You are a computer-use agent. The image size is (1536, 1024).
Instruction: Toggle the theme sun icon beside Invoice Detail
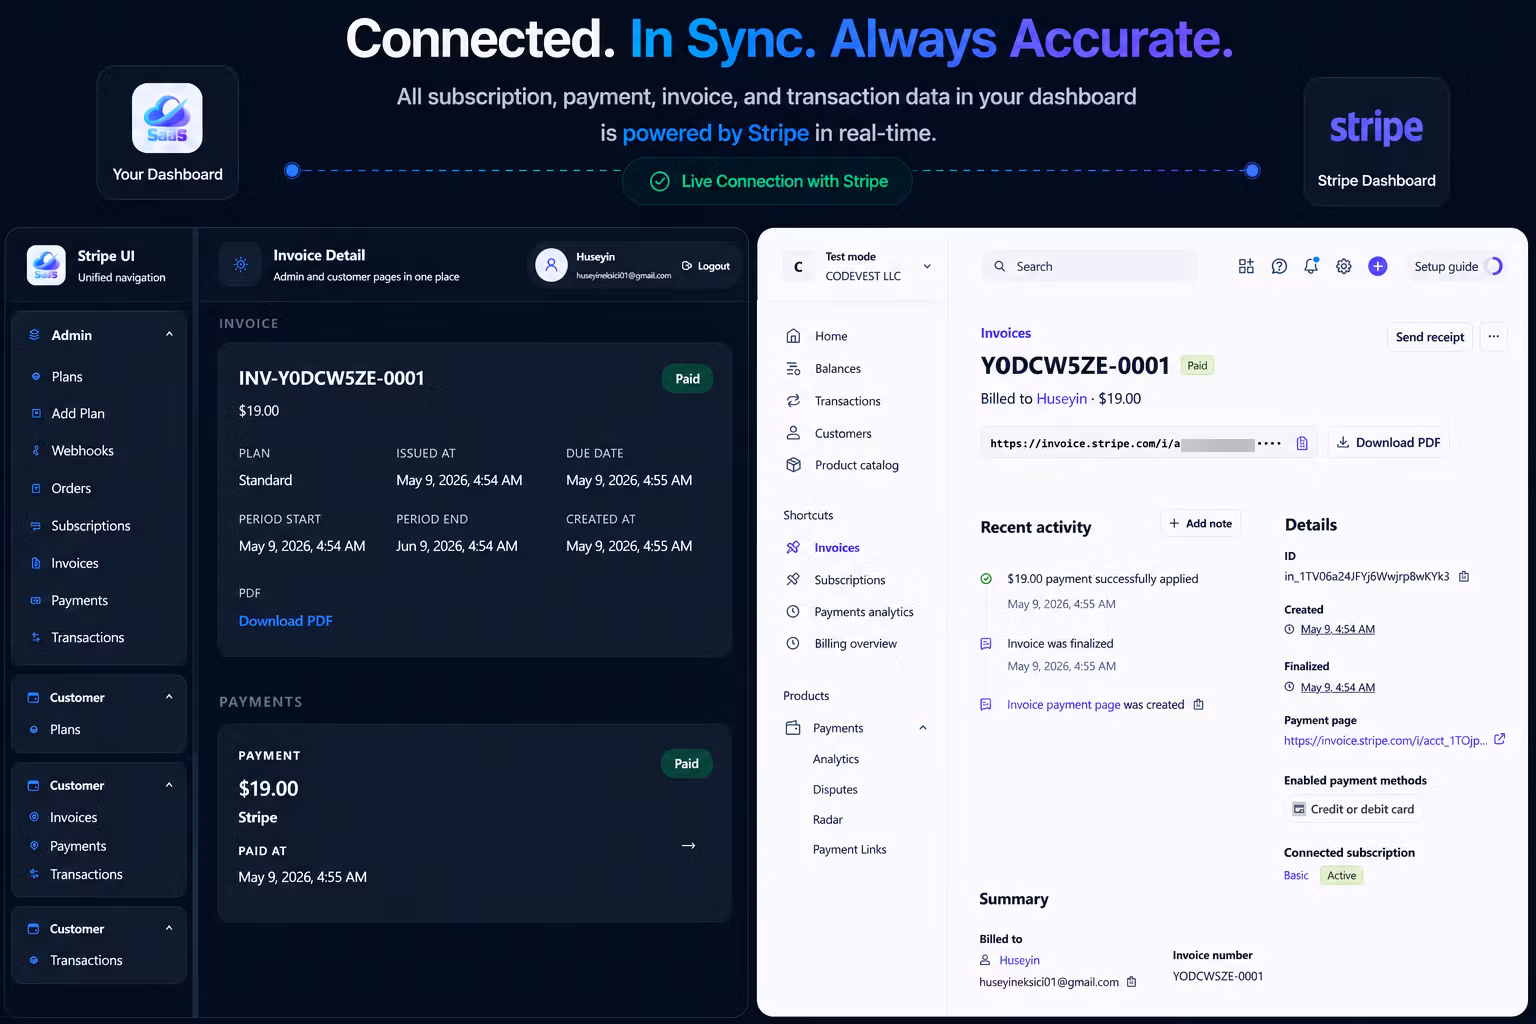(x=240, y=265)
